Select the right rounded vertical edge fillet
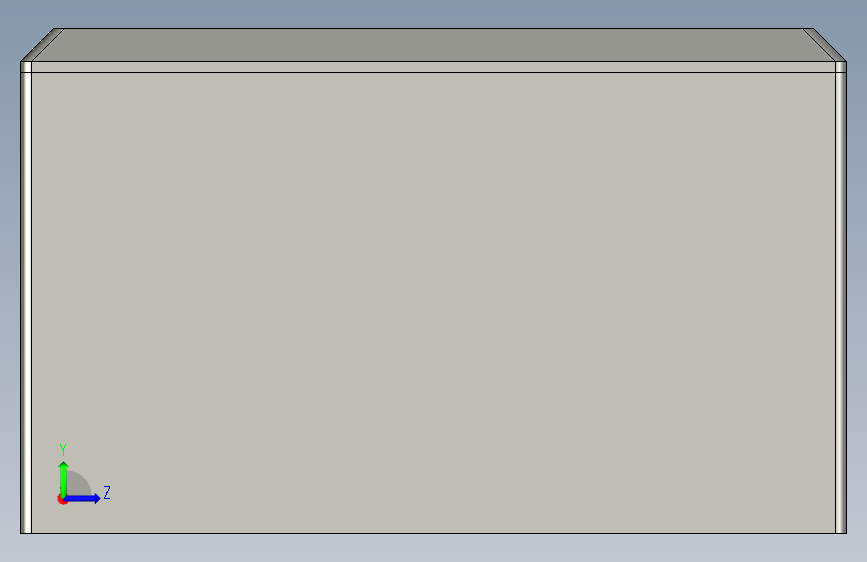The height and width of the screenshot is (562, 867). click(x=840, y=297)
